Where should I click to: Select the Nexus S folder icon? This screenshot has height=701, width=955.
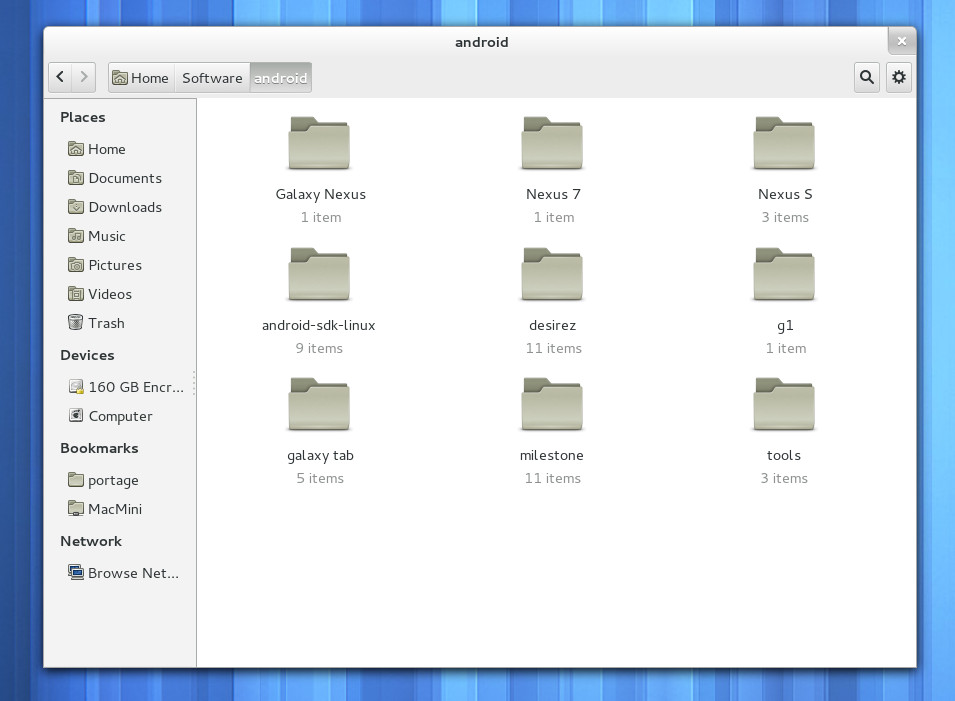(784, 143)
